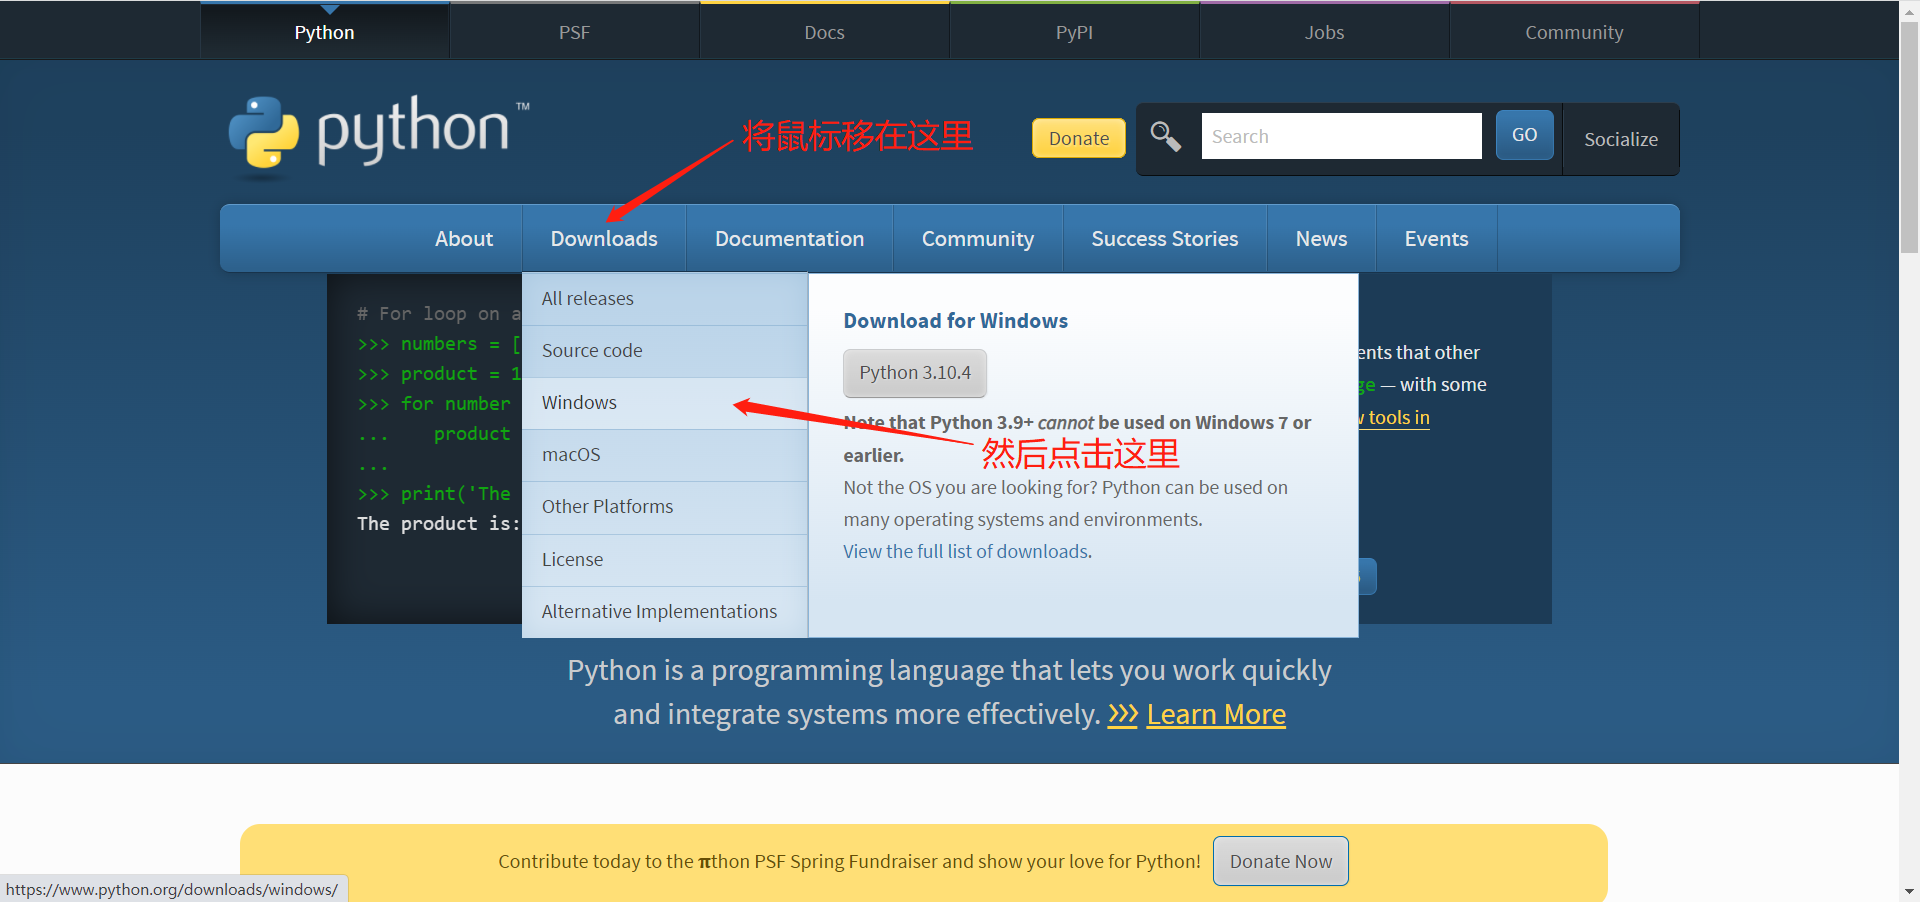Open View the full list of downloads link
This screenshot has width=1920, height=902.
tap(966, 551)
